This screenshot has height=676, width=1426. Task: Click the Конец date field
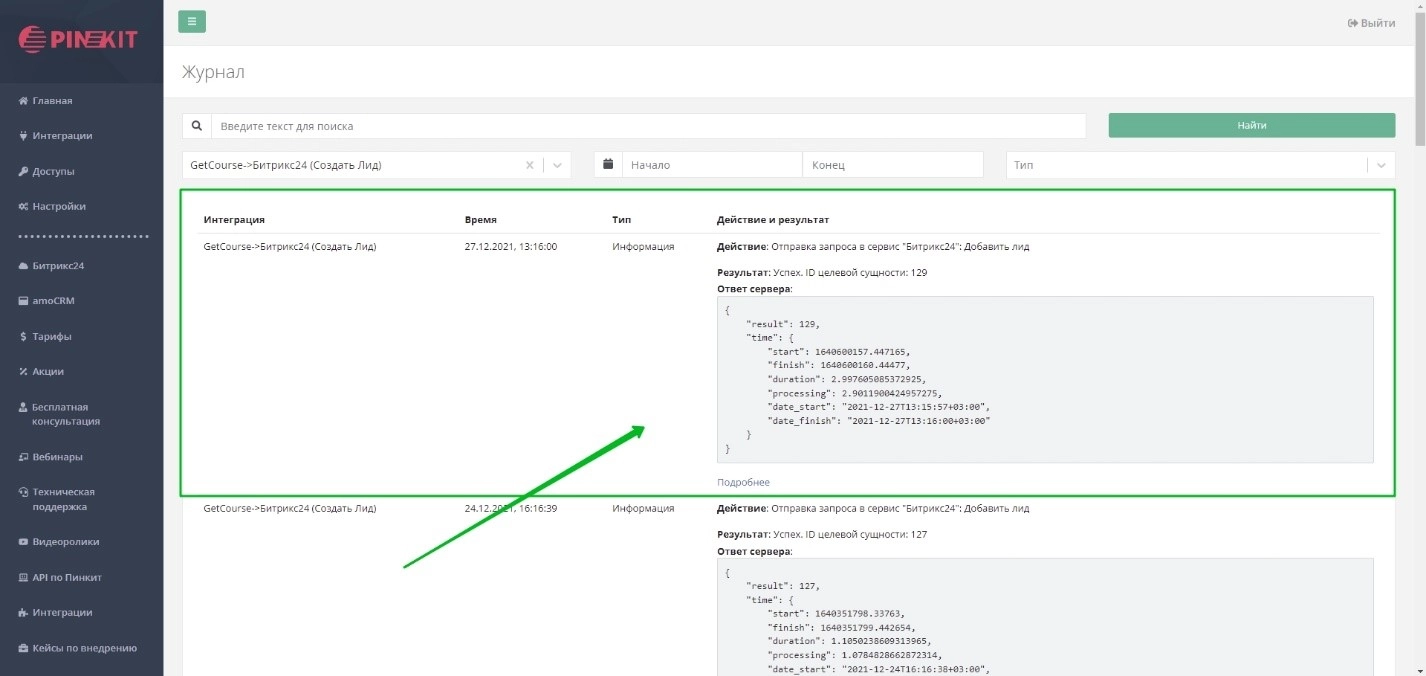pyautogui.click(x=893, y=165)
